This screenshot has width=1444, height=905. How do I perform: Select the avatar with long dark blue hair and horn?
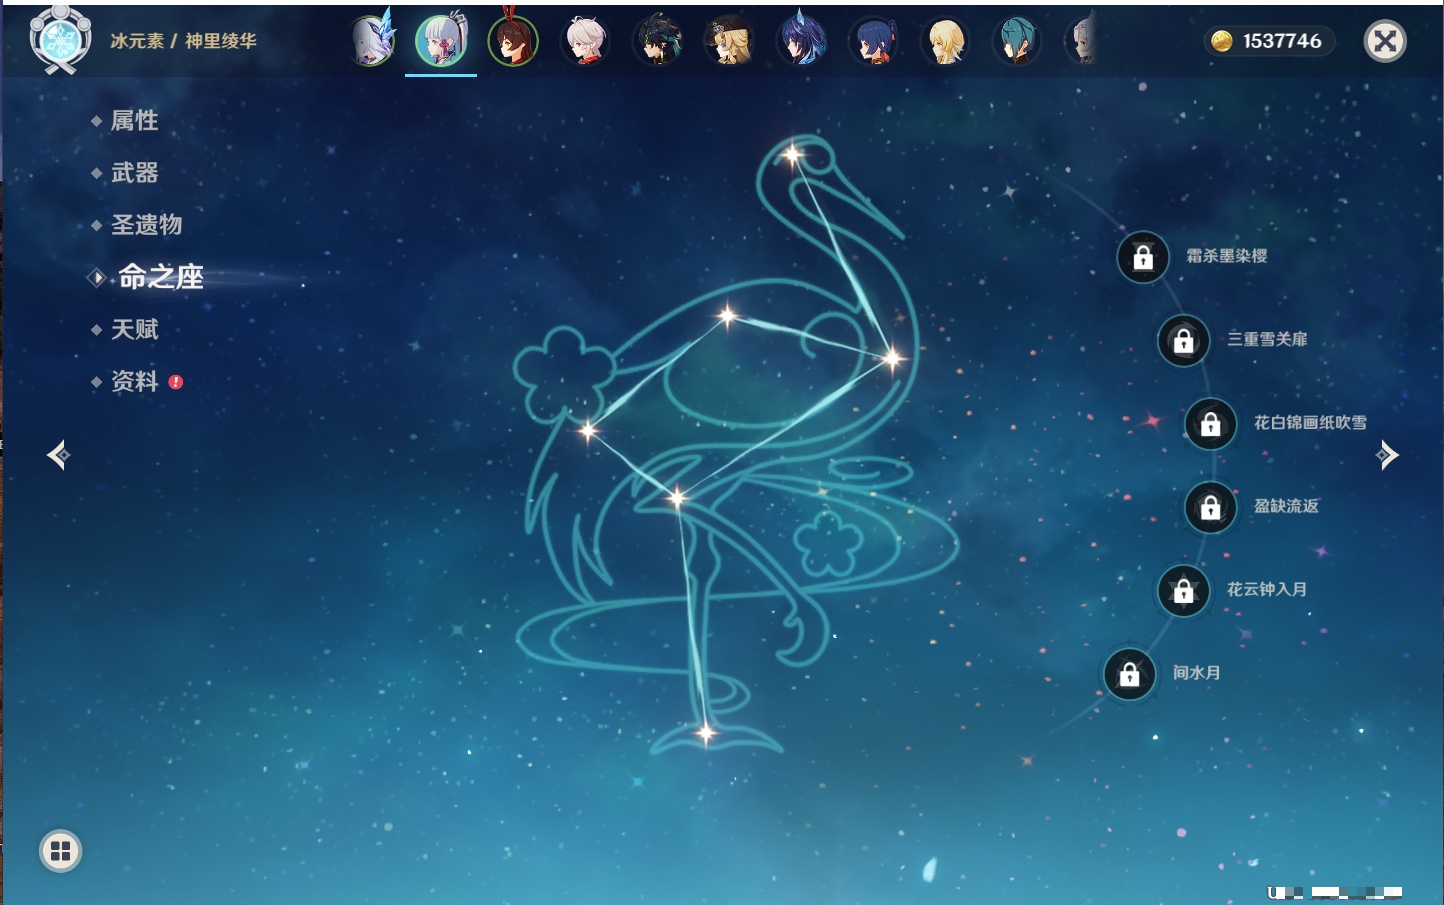coord(801,41)
